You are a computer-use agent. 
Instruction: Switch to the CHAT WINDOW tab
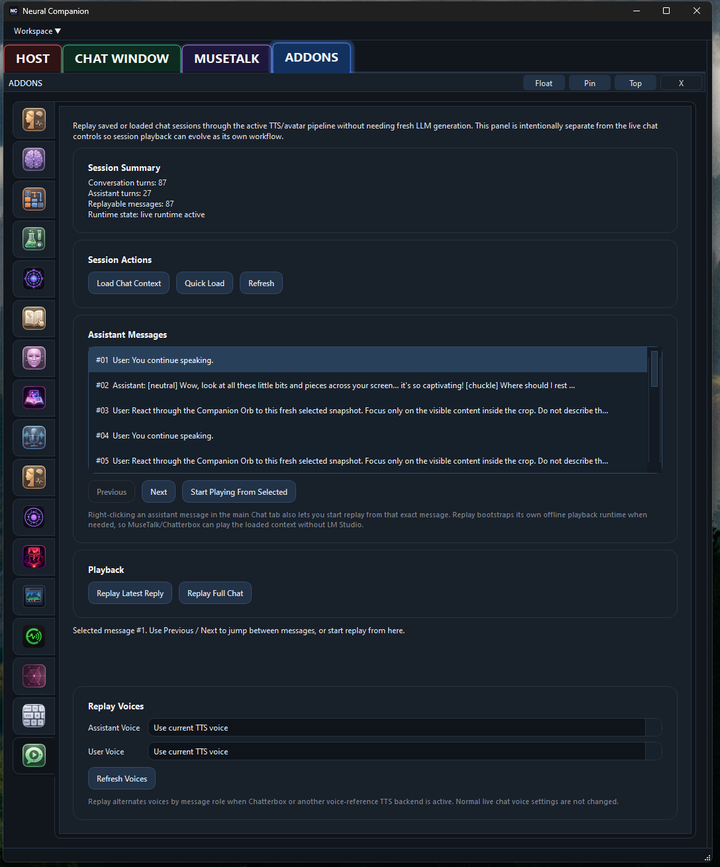122,59
